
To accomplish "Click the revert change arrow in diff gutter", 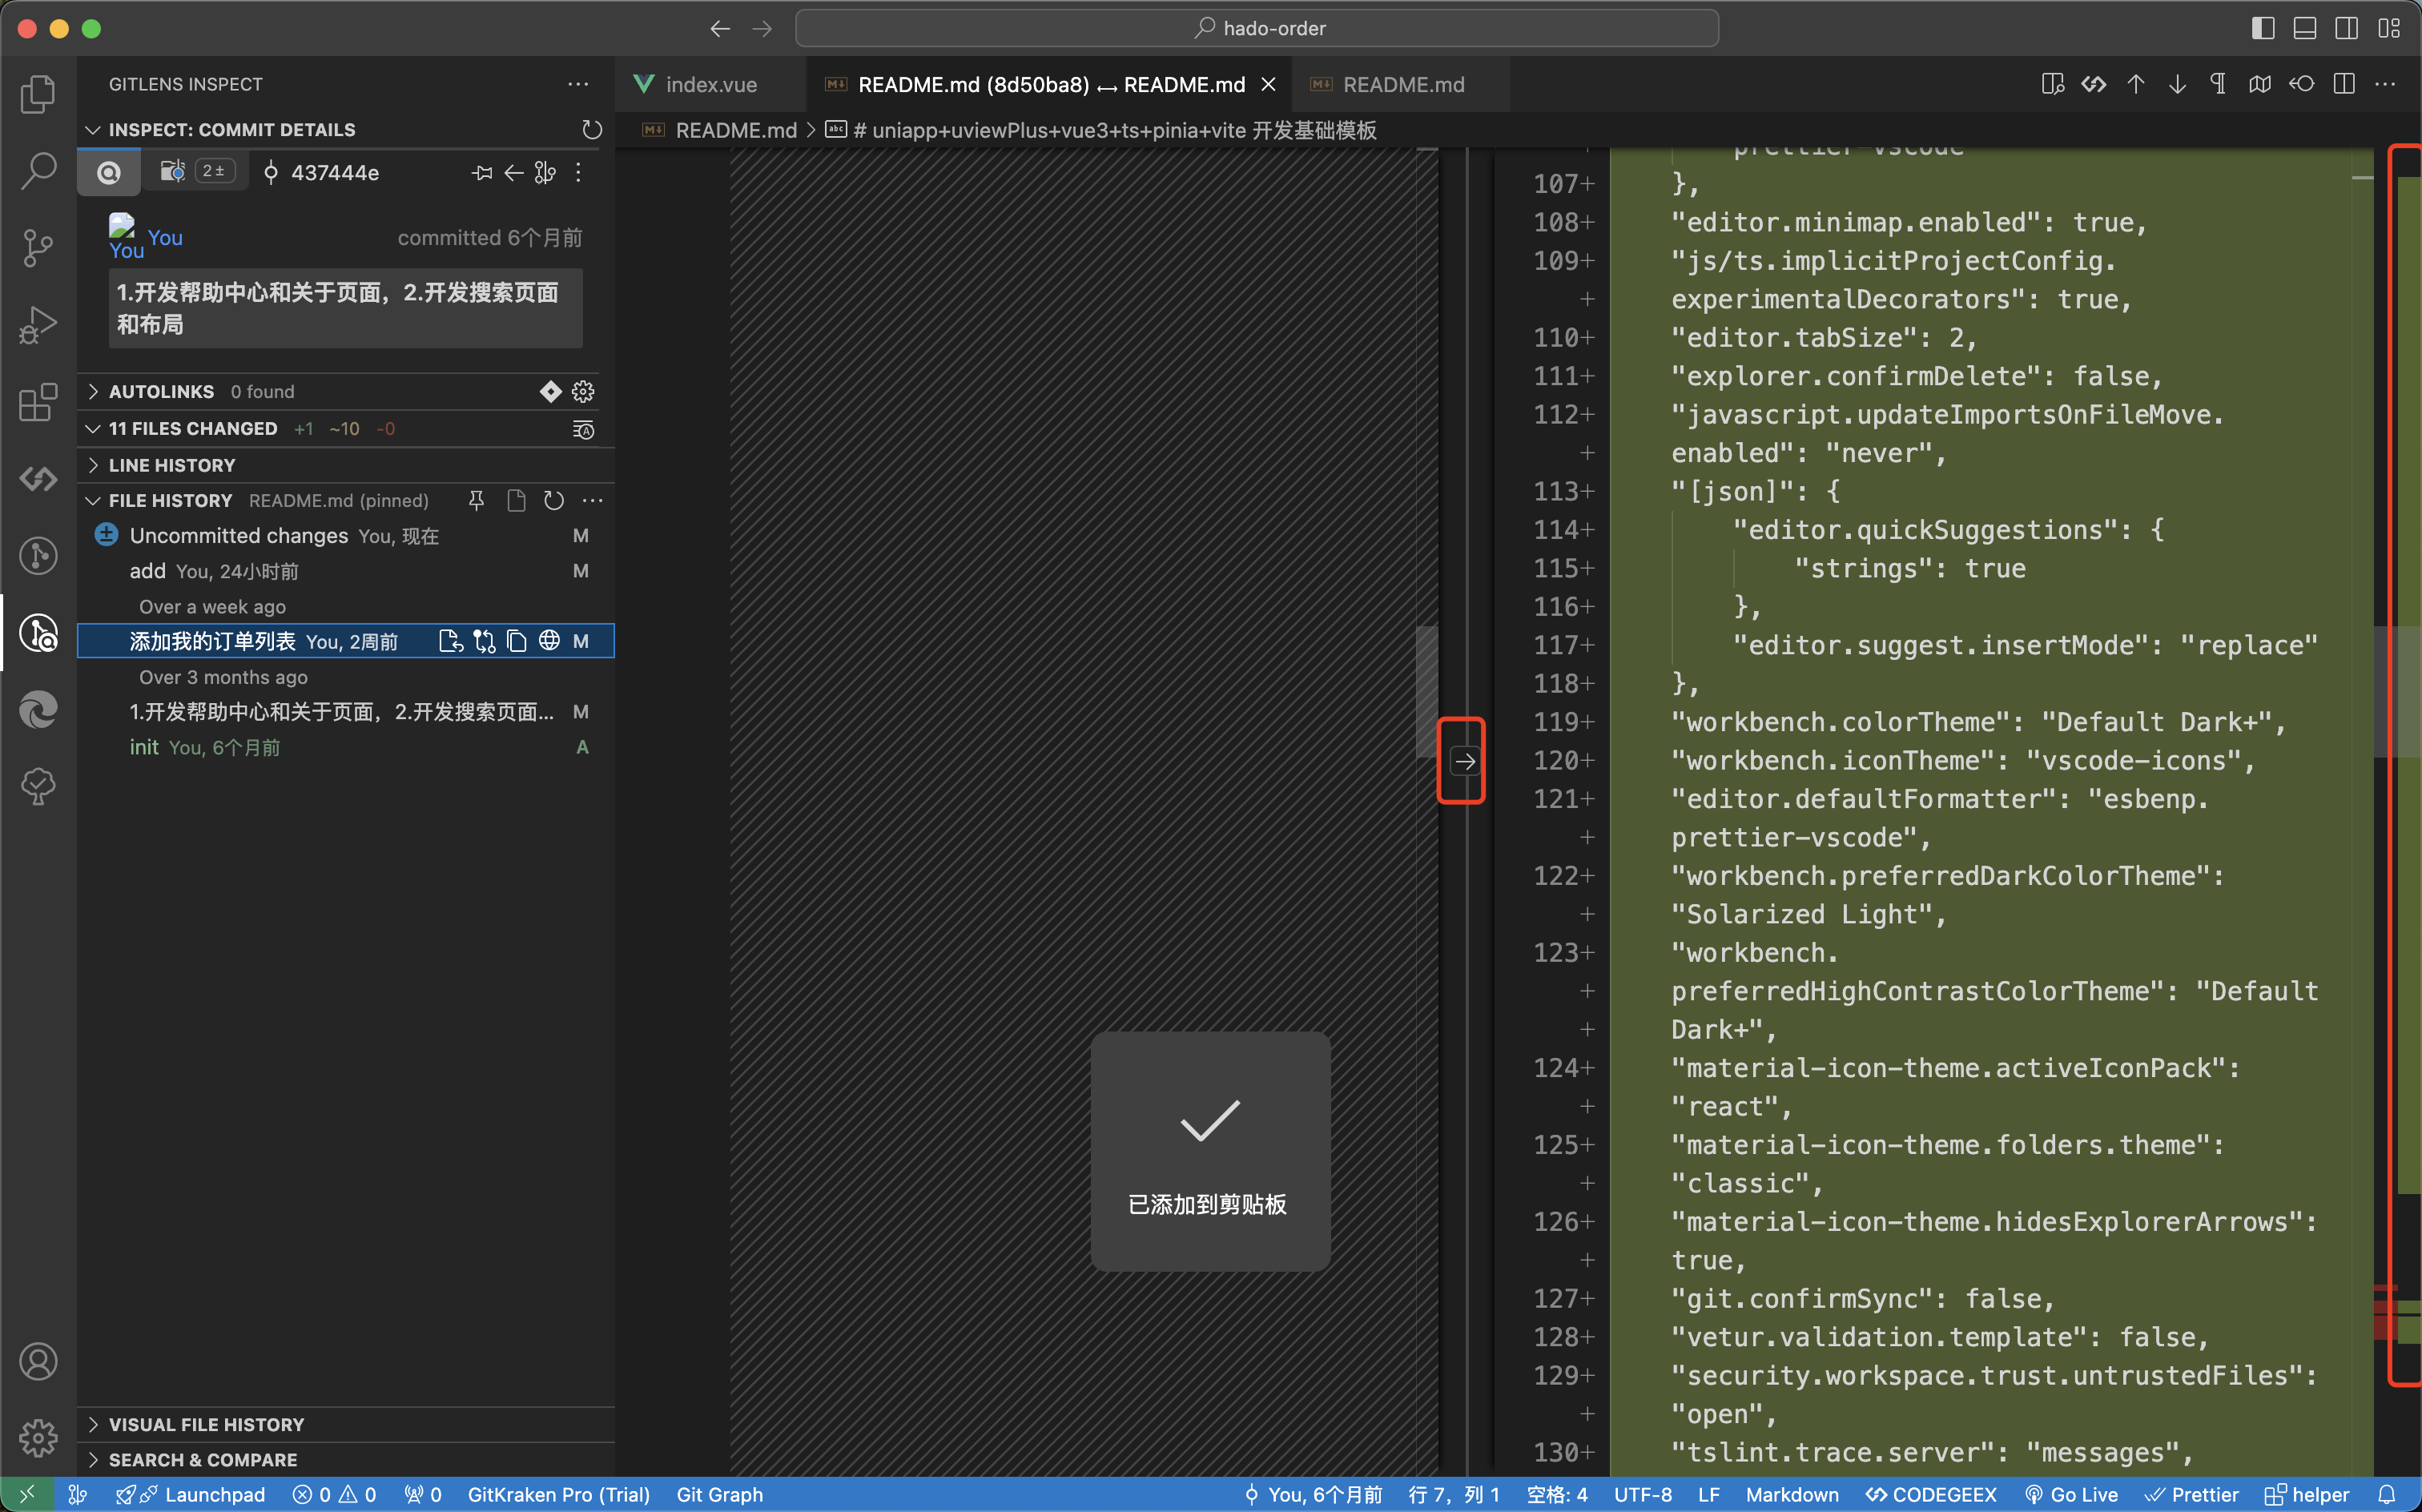I will click(x=1465, y=761).
